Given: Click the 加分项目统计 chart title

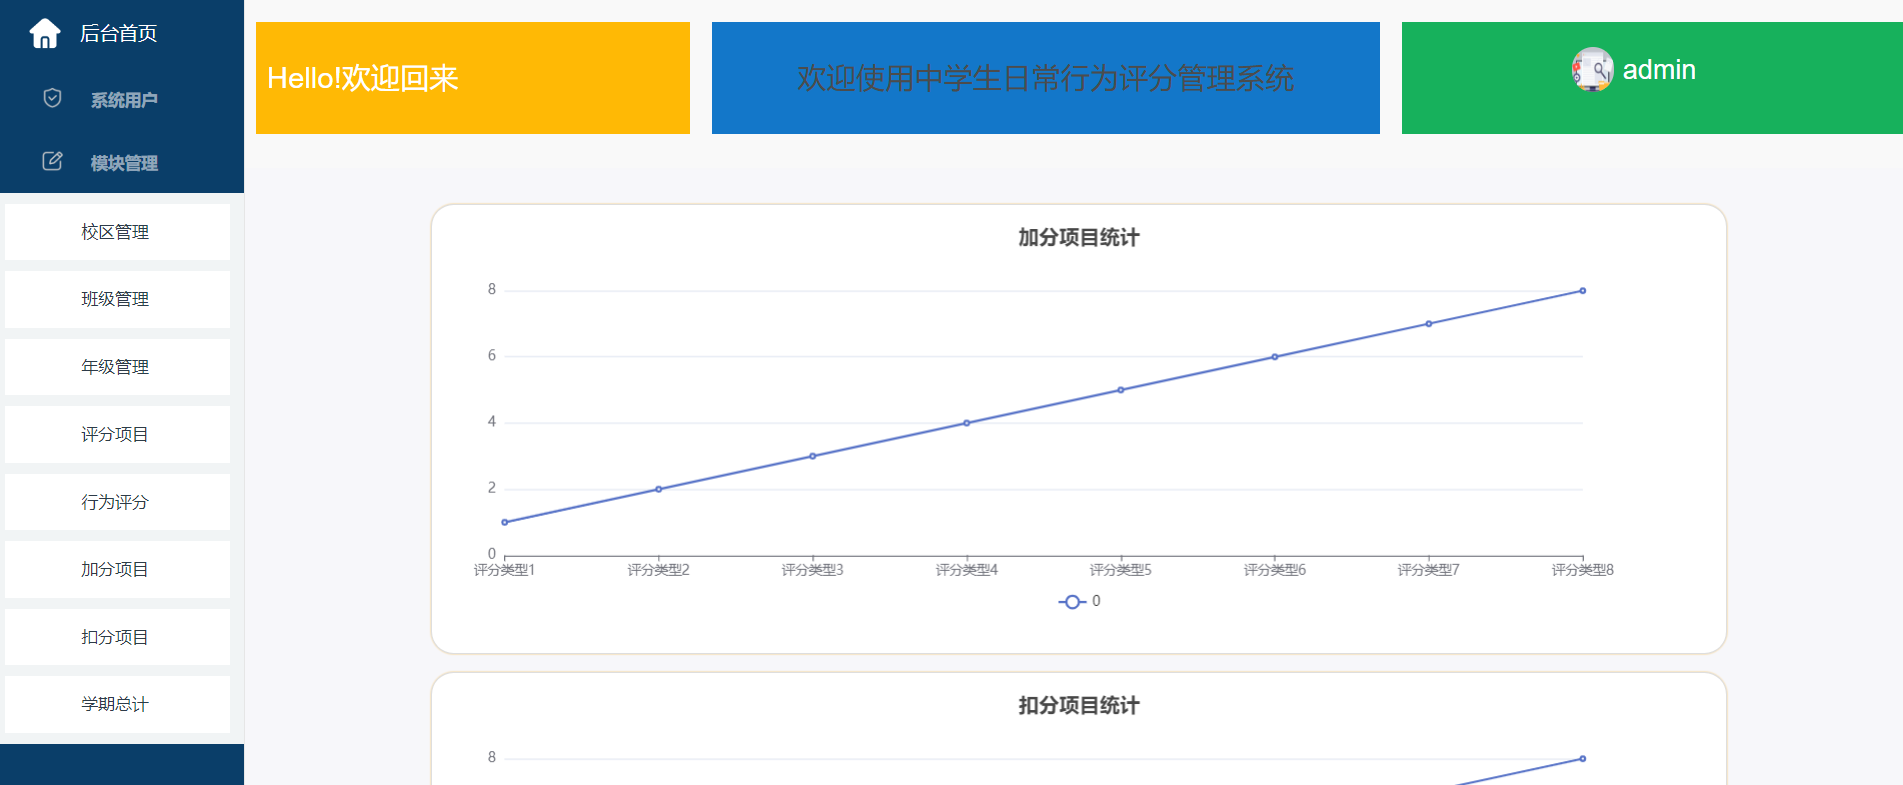Looking at the screenshot, I should (x=1079, y=238).
